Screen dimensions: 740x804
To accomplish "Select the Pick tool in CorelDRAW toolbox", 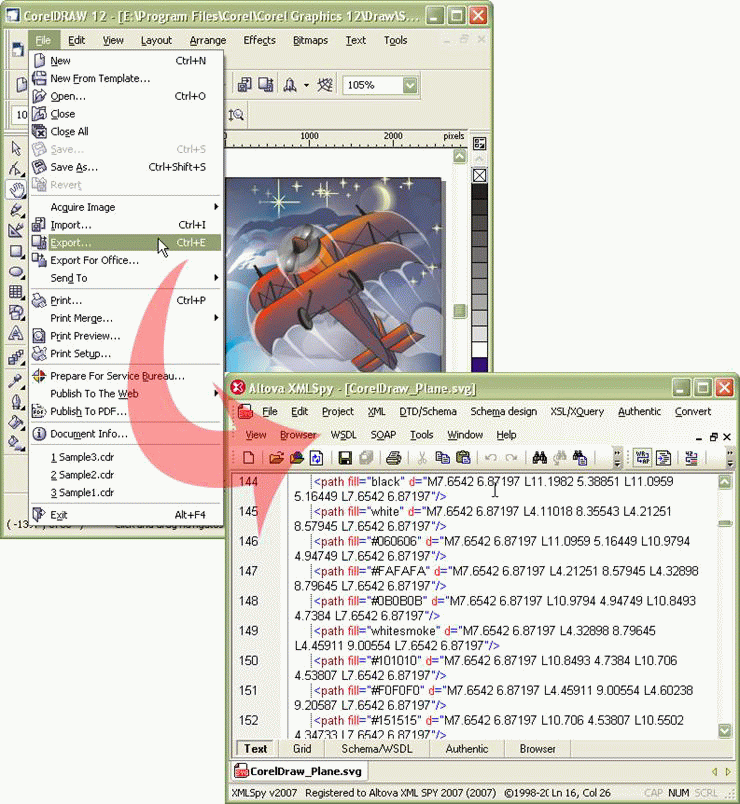I will 16,148.
